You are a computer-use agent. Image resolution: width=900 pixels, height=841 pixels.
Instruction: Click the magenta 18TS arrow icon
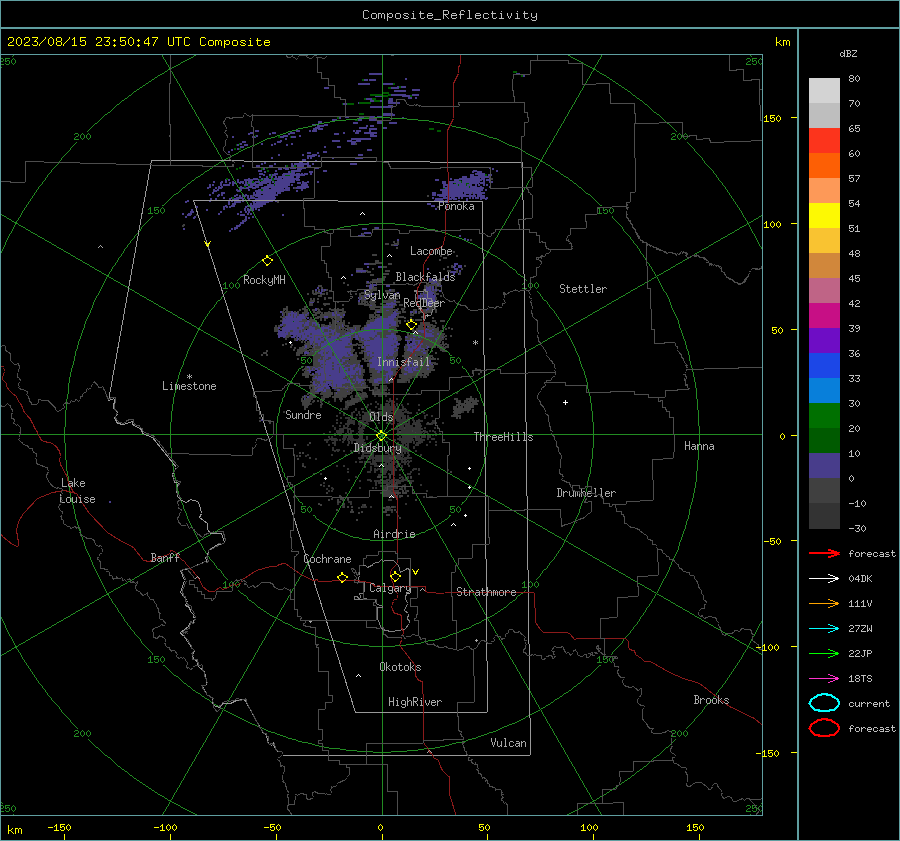(824, 679)
